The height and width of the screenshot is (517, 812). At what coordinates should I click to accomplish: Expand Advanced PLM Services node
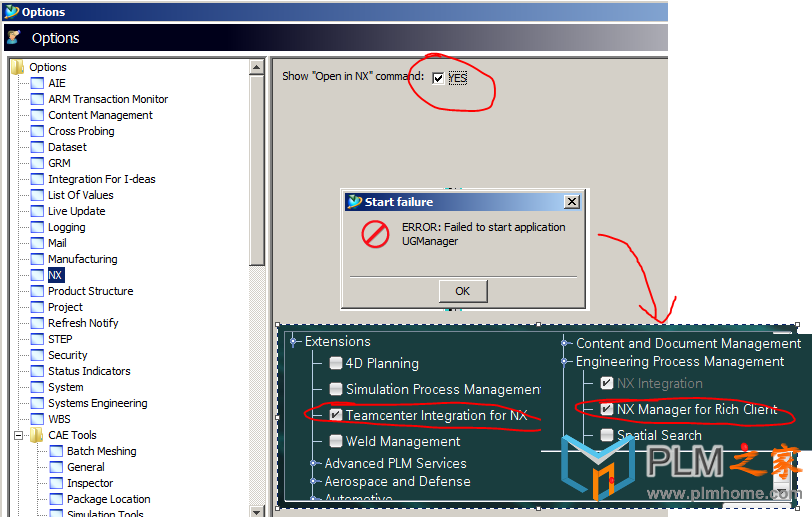[x=314, y=463]
